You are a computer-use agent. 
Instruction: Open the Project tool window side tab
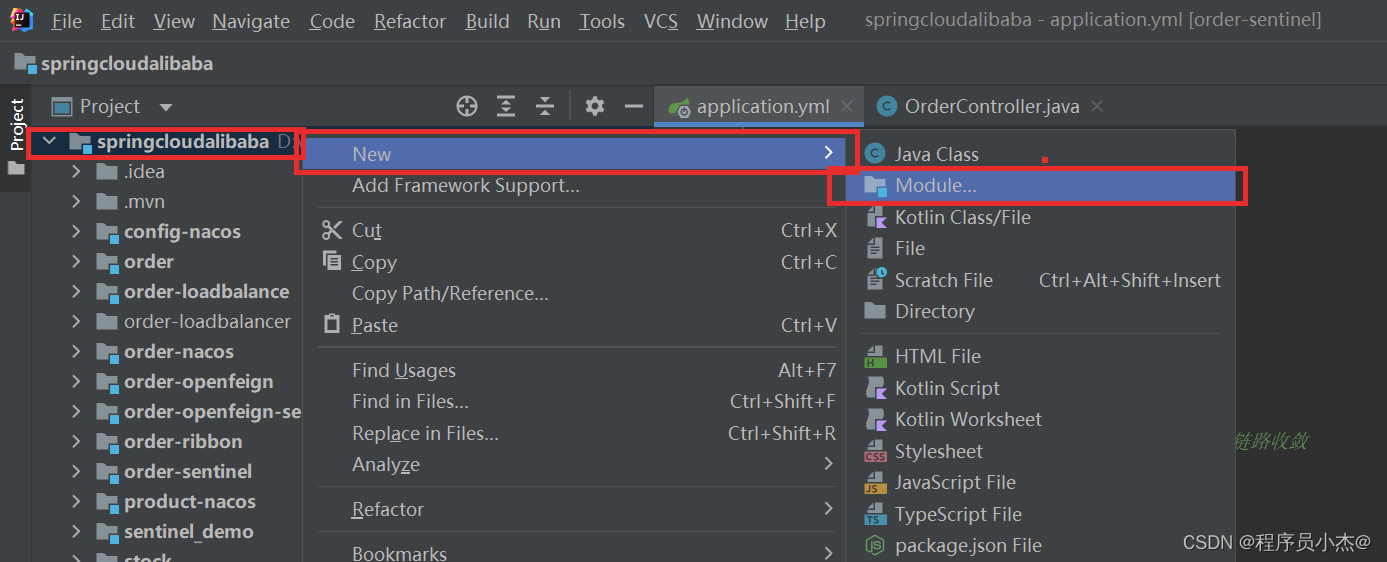[x=16, y=125]
